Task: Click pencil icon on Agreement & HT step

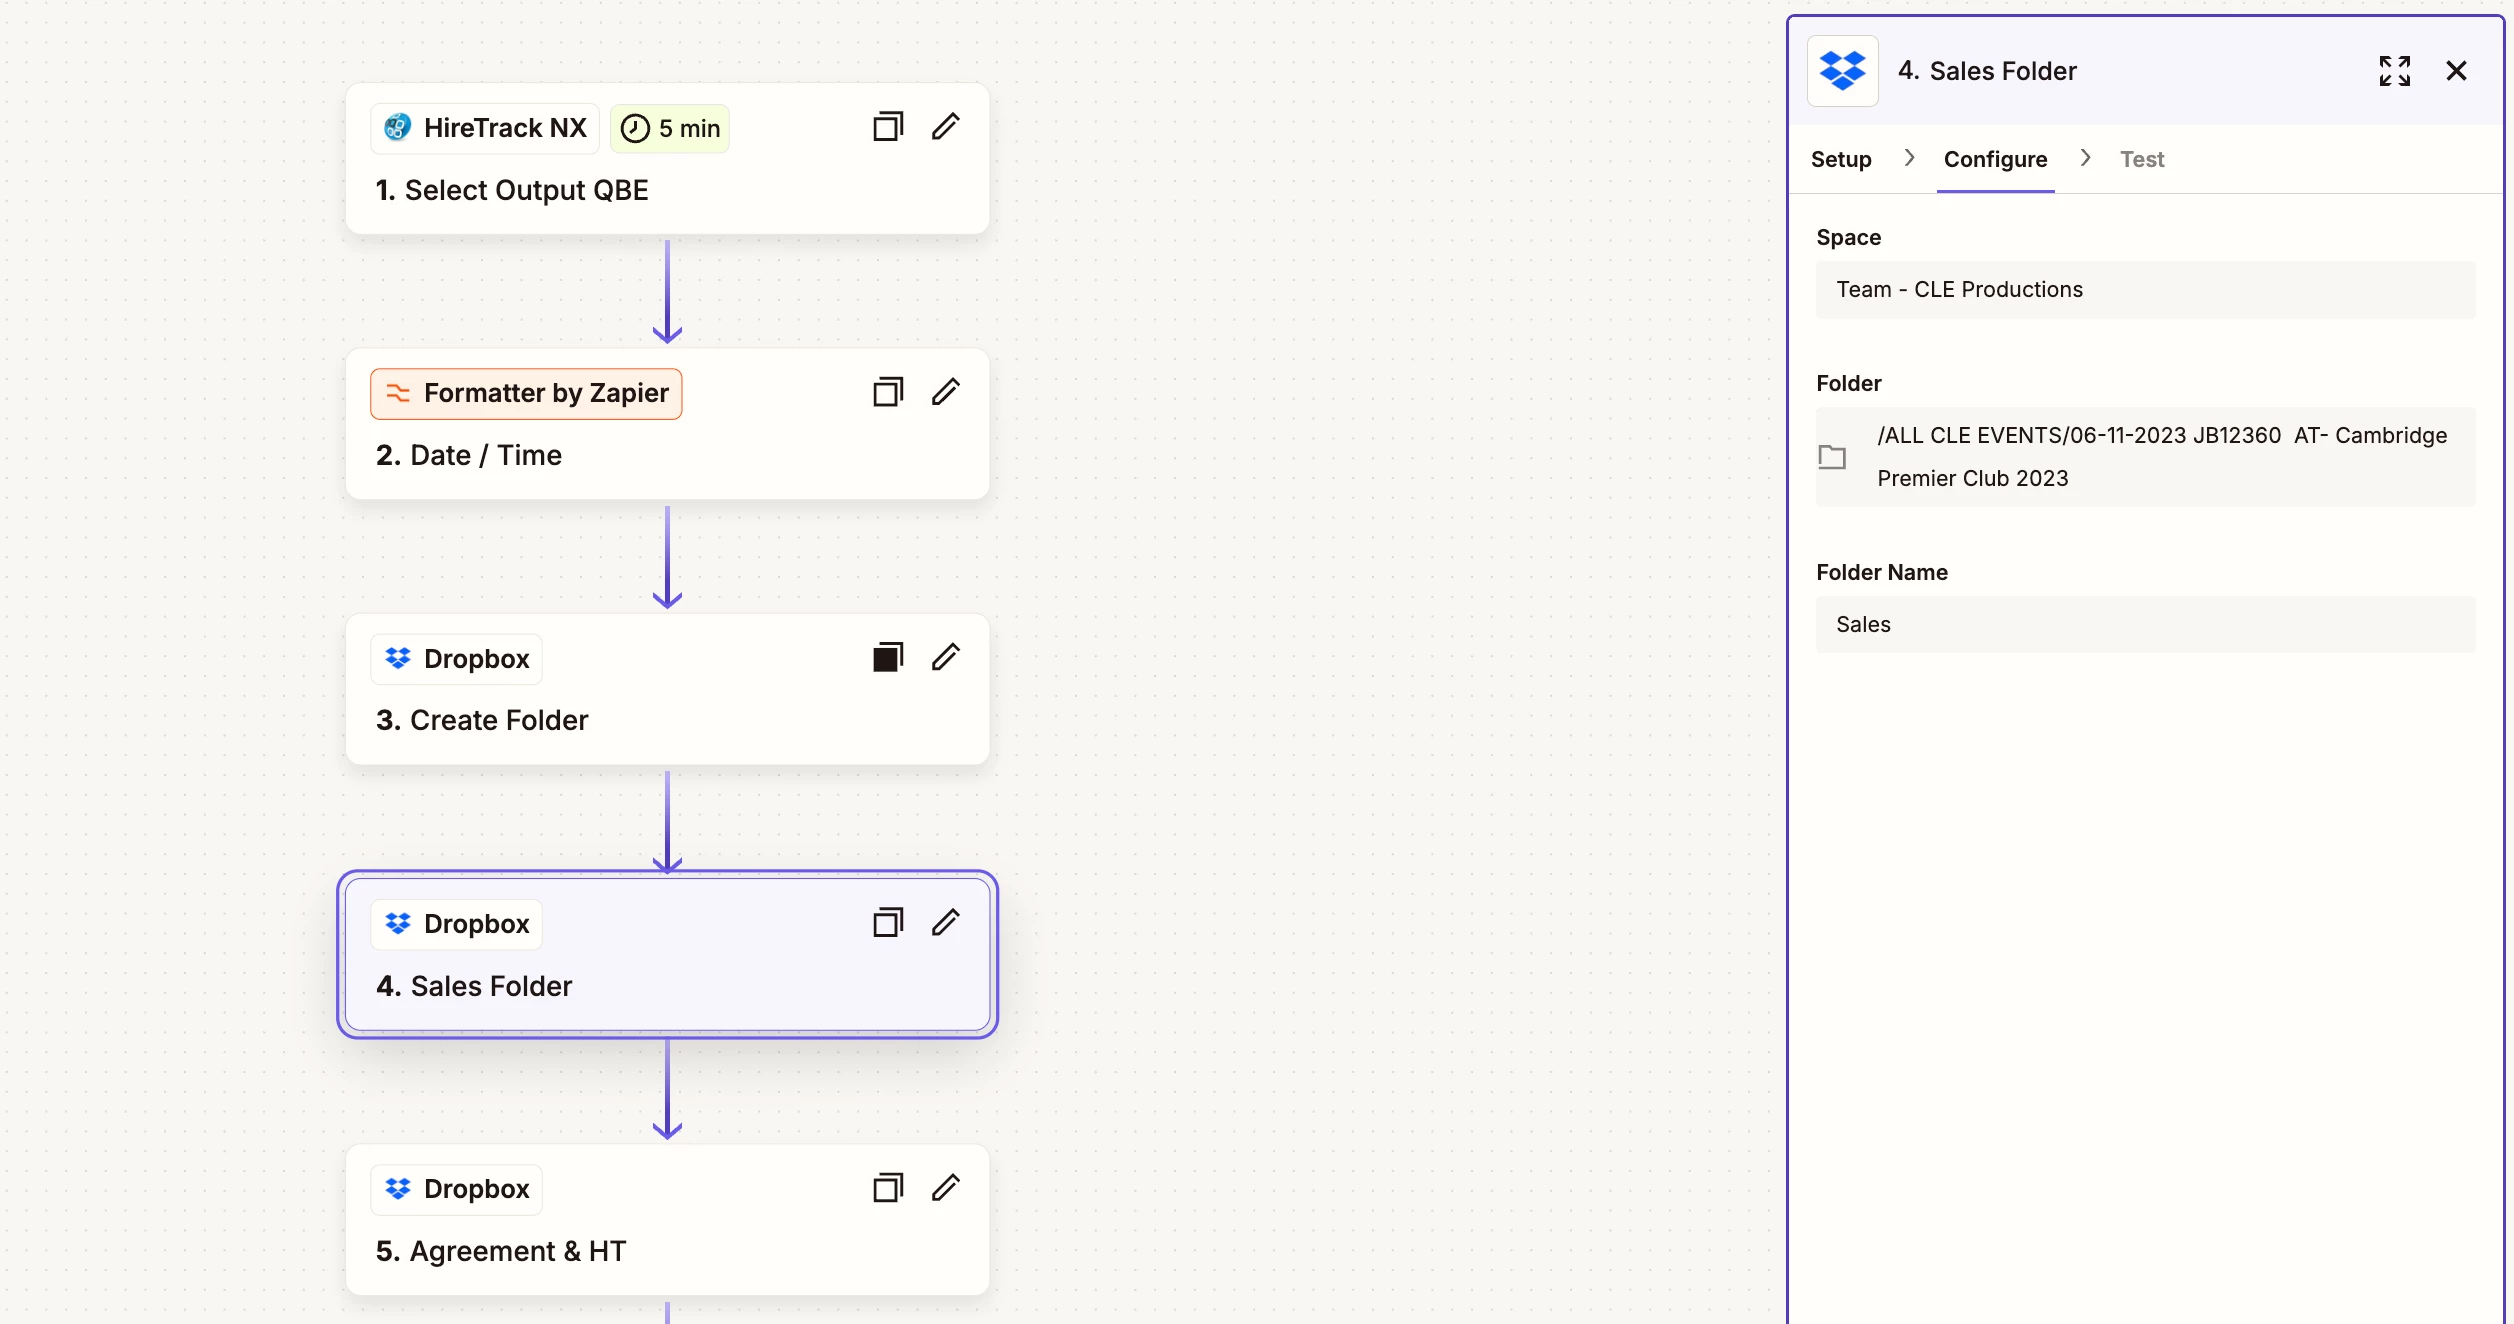Action: (x=945, y=1188)
